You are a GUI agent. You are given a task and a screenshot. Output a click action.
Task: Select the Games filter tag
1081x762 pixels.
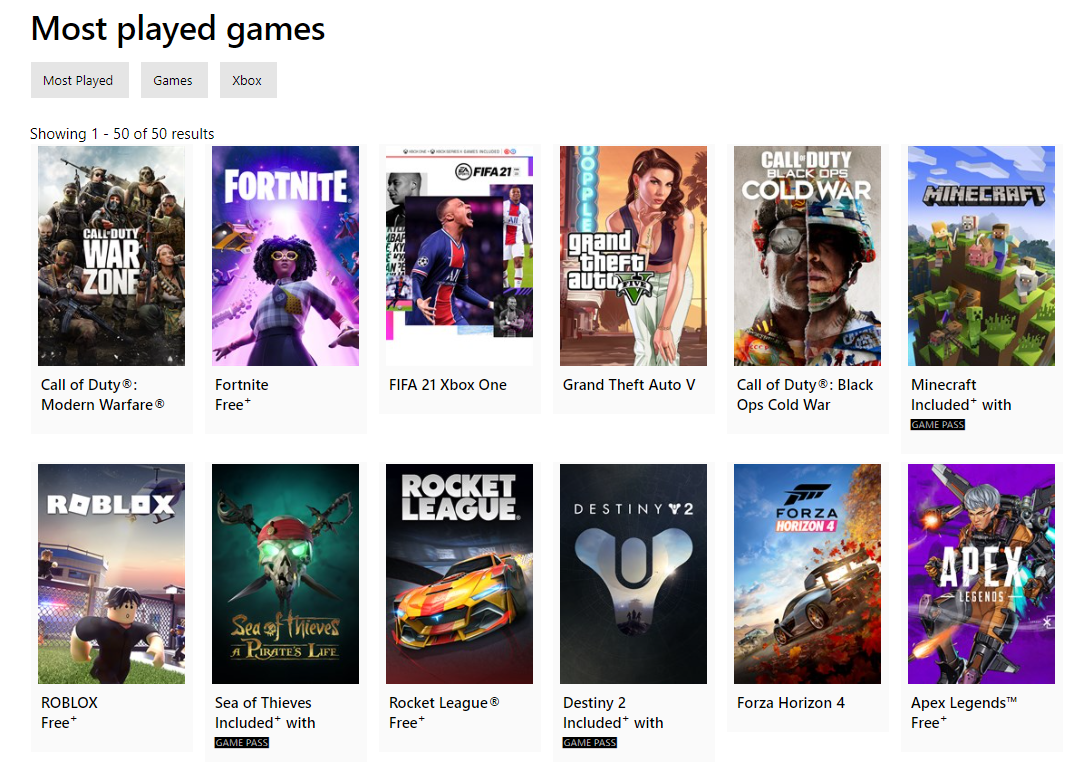click(174, 80)
